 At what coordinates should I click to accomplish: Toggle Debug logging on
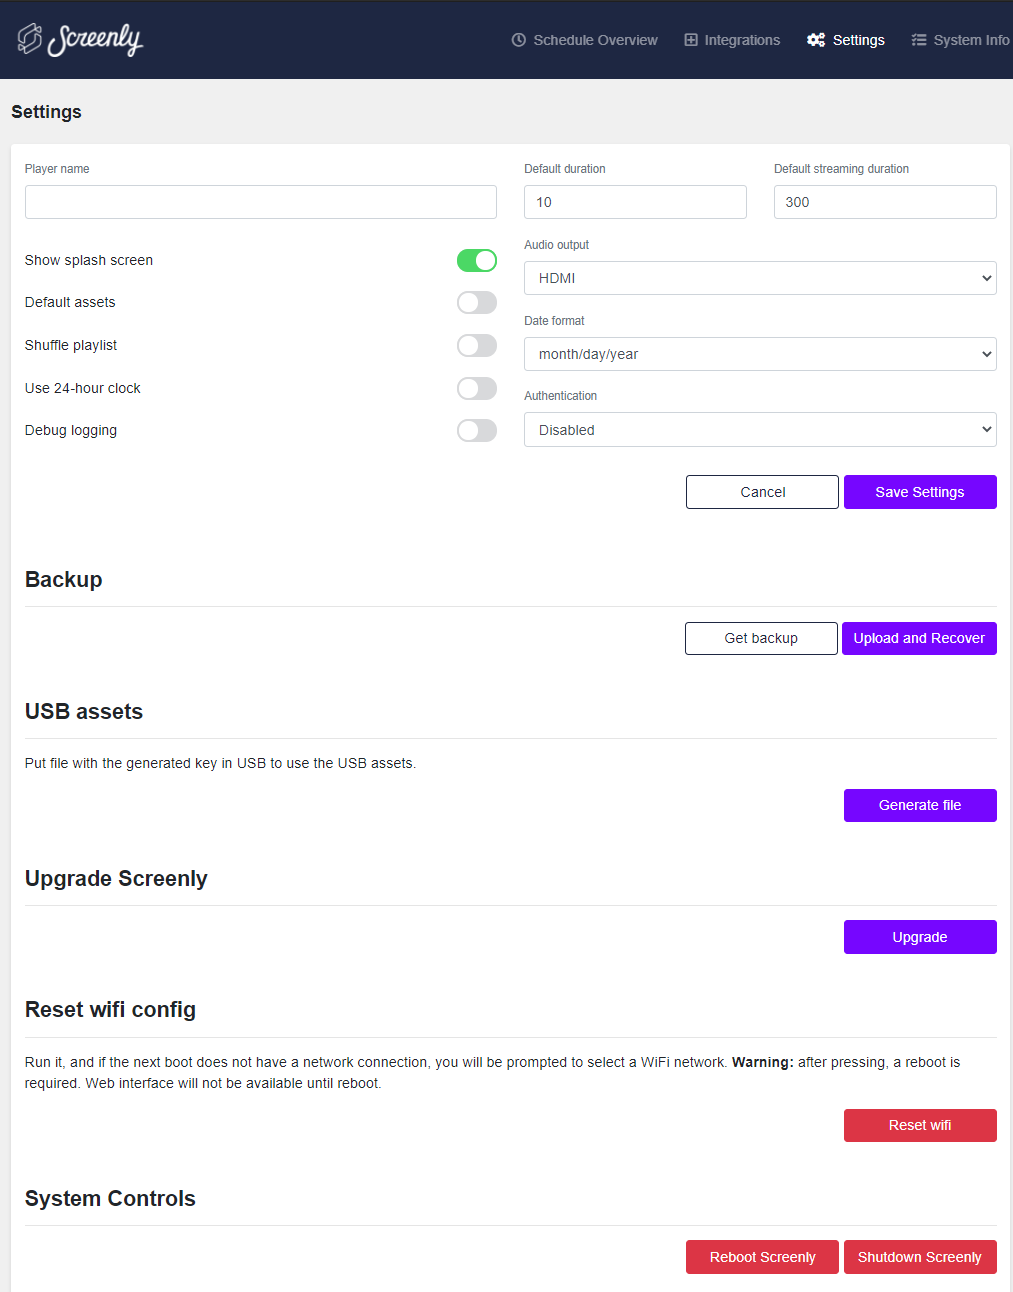tap(477, 430)
